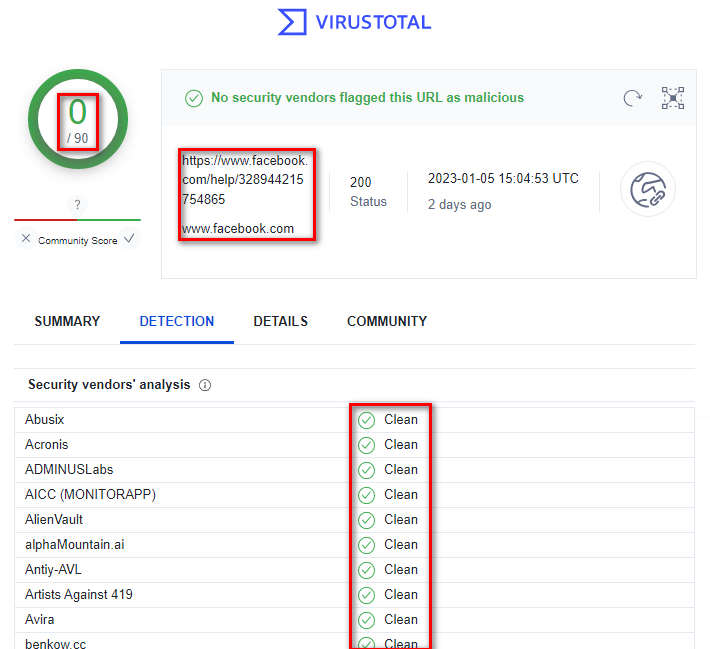Select the Antiy-AVL vendor name
Viewport: 710px width, 649px height.
53,569
